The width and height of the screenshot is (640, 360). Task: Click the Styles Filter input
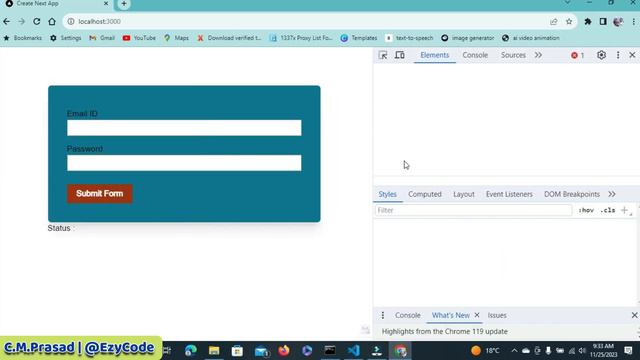(473, 210)
